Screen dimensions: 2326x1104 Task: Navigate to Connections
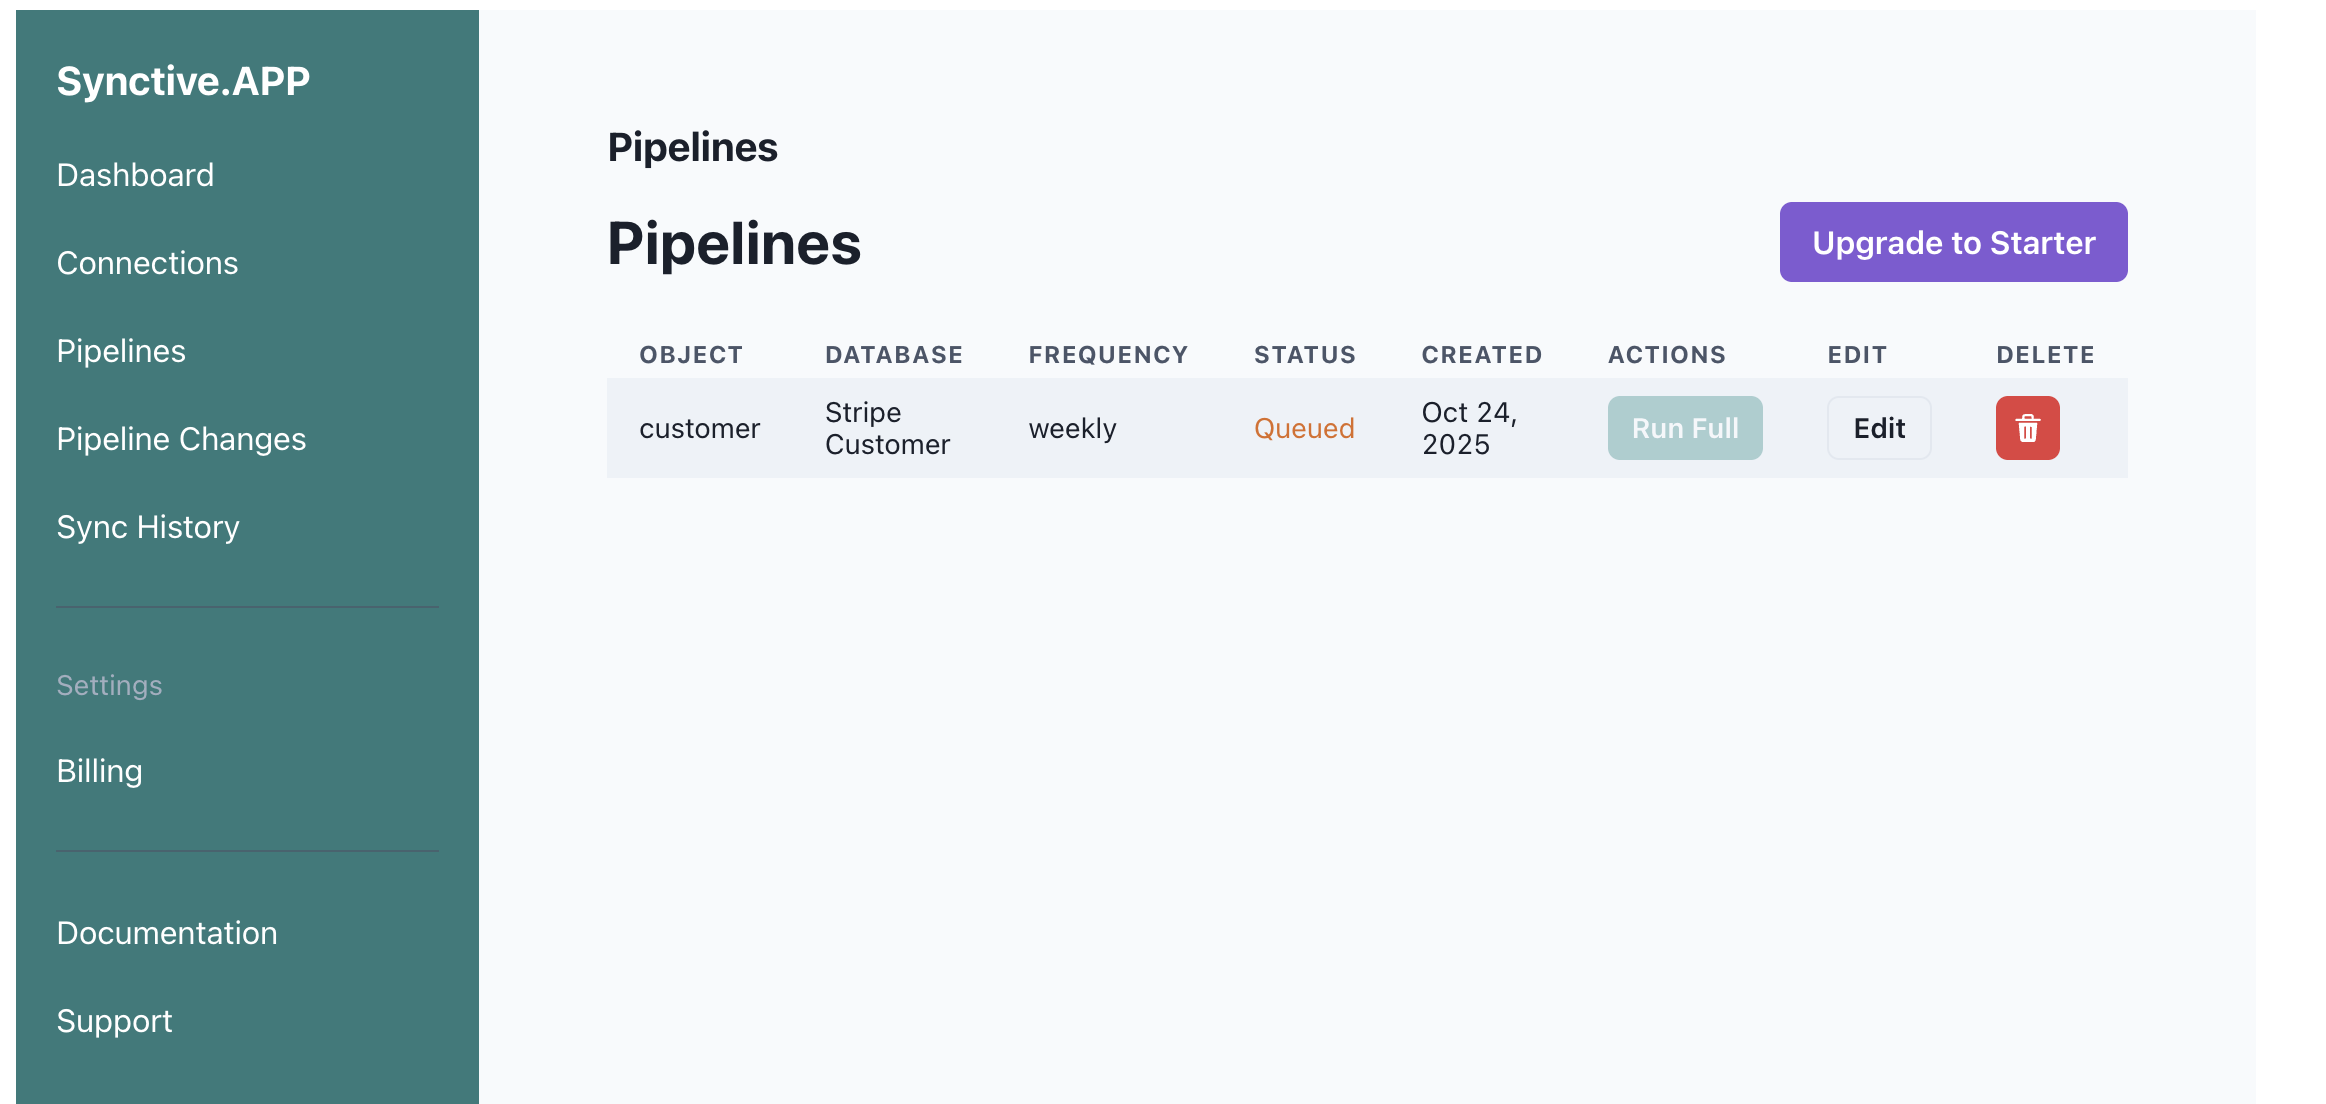(147, 262)
